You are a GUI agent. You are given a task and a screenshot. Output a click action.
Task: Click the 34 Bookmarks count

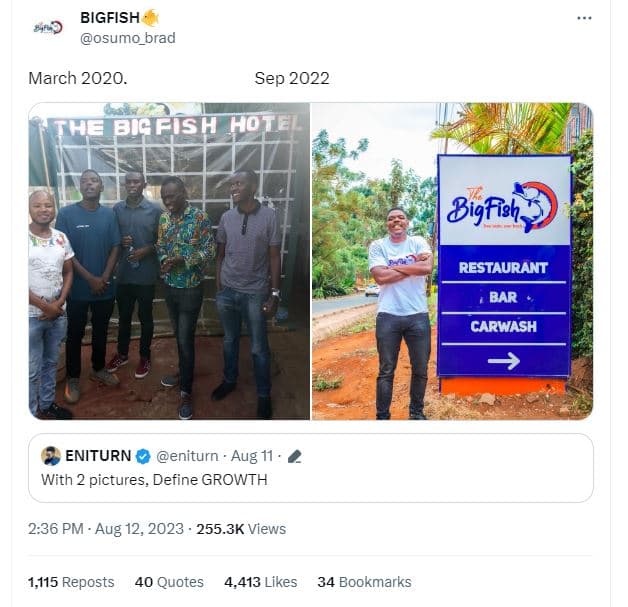pos(364,582)
